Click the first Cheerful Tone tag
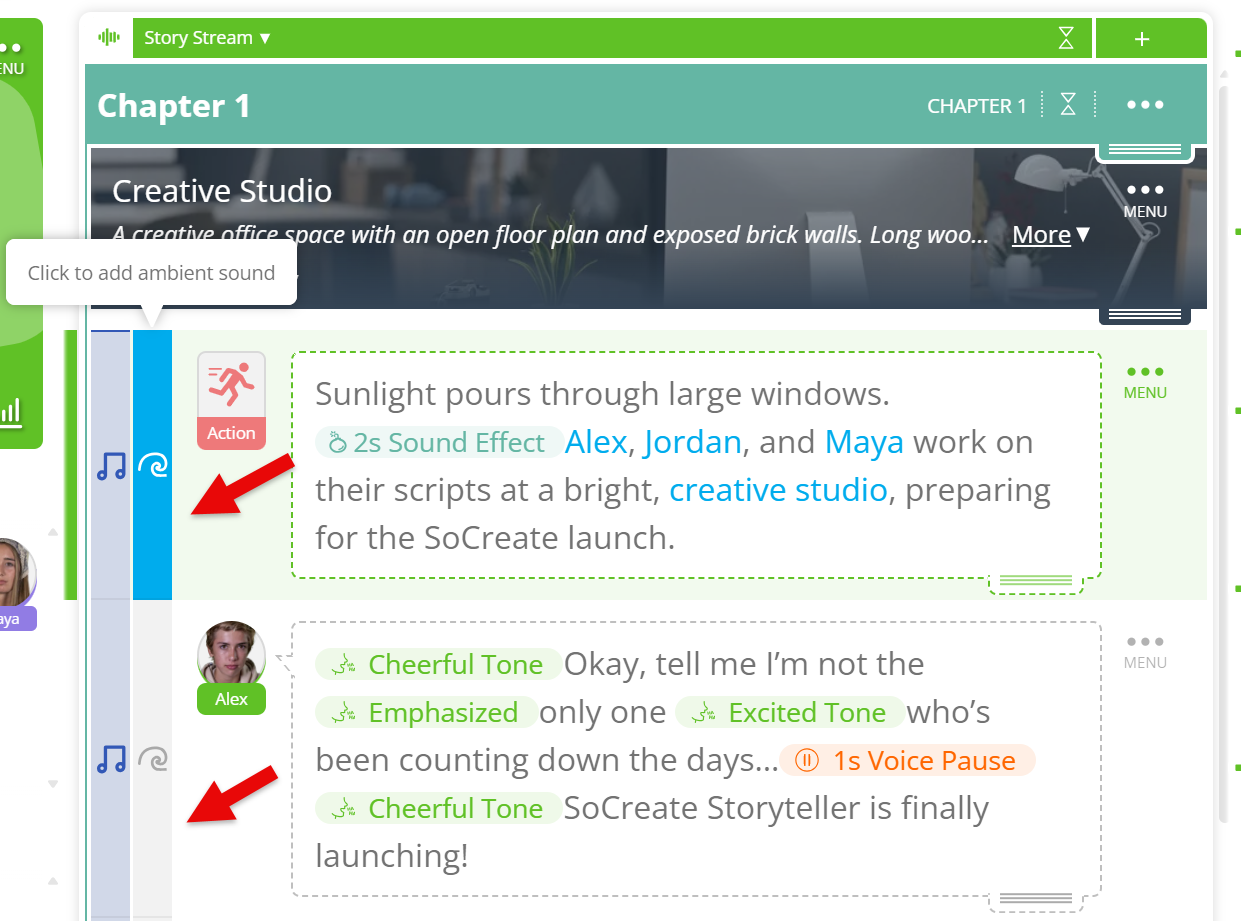 pyautogui.click(x=441, y=665)
